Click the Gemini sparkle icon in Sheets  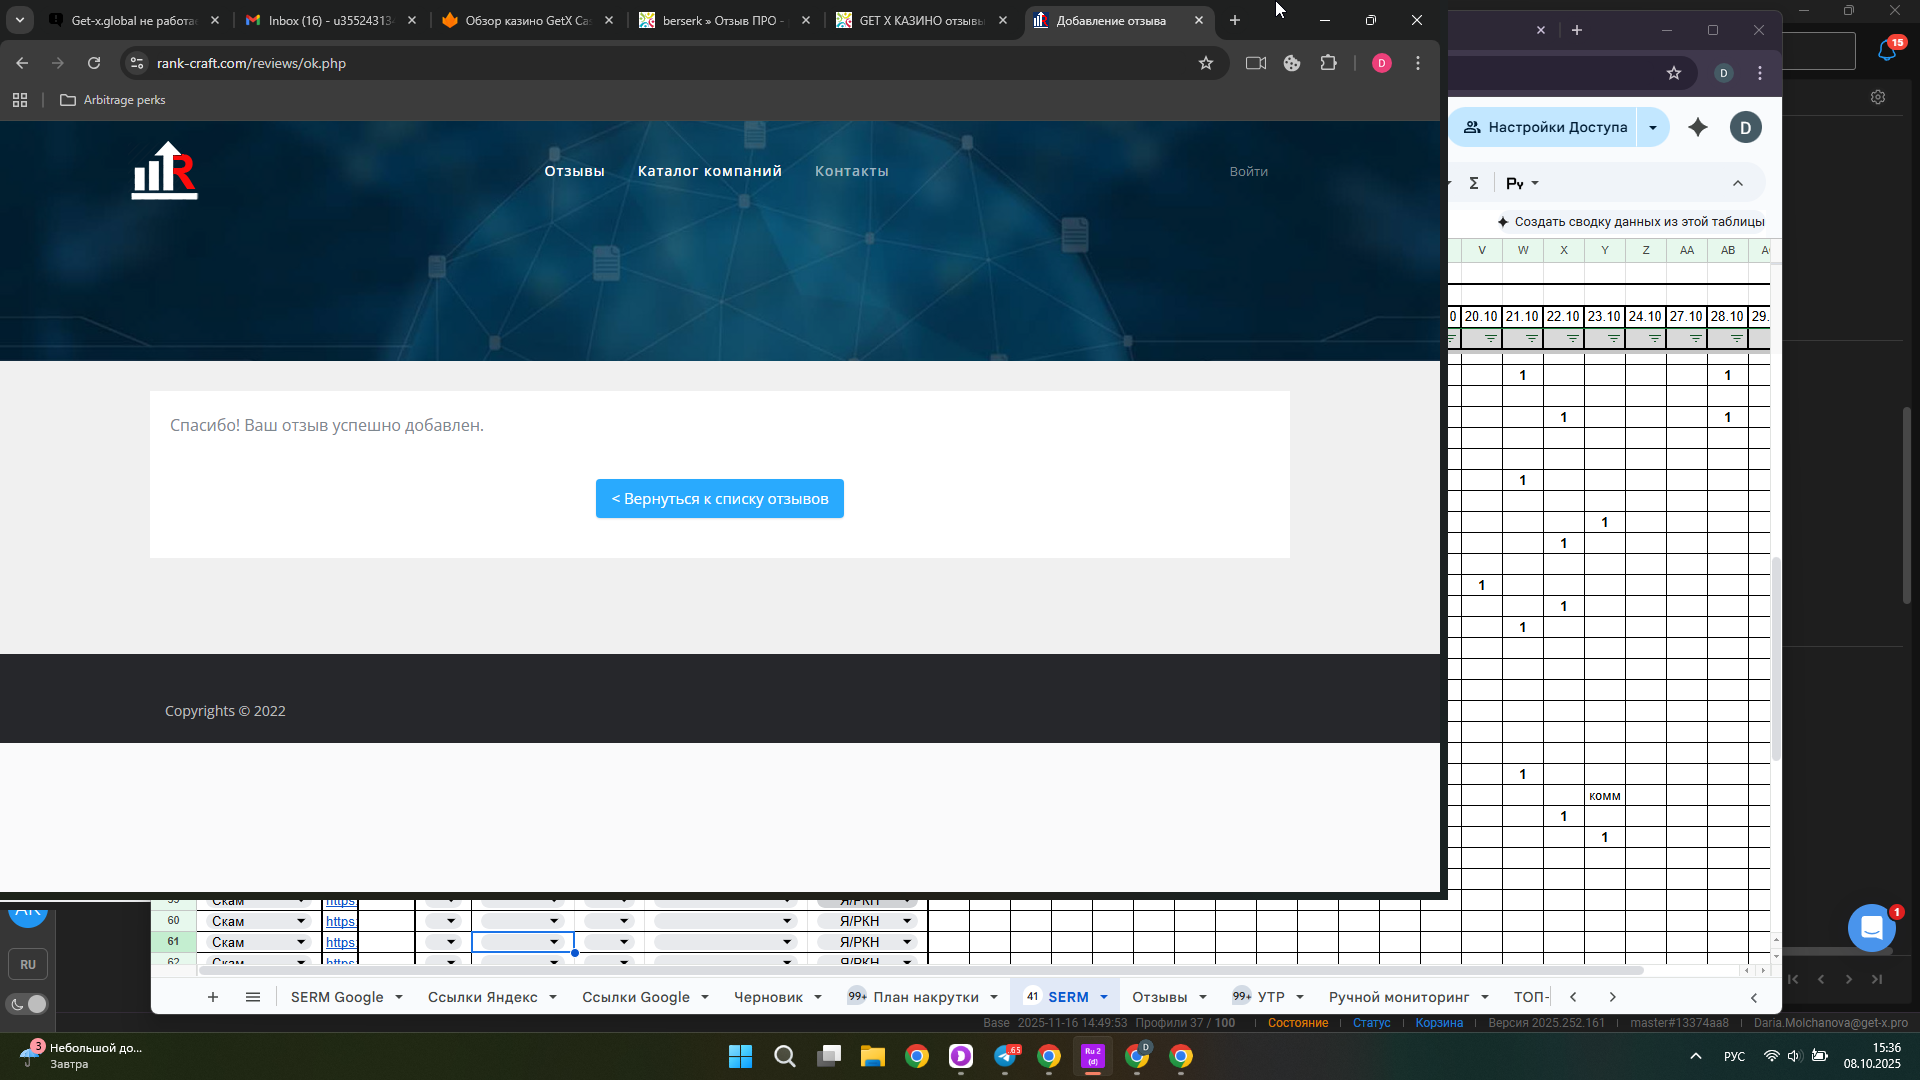click(1698, 127)
